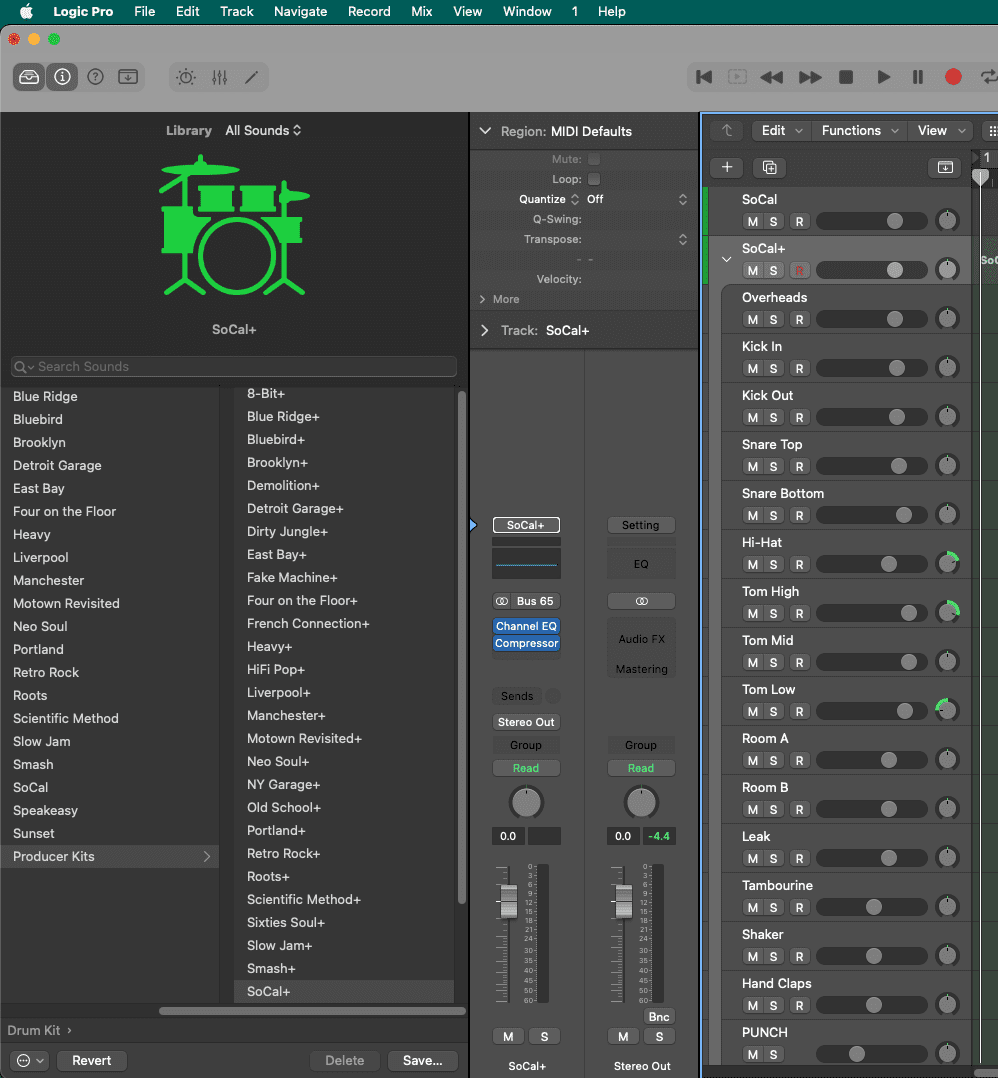Open Editors with the pencil icon
The width and height of the screenshot is (998, 1078).
(x=252, y=77)
